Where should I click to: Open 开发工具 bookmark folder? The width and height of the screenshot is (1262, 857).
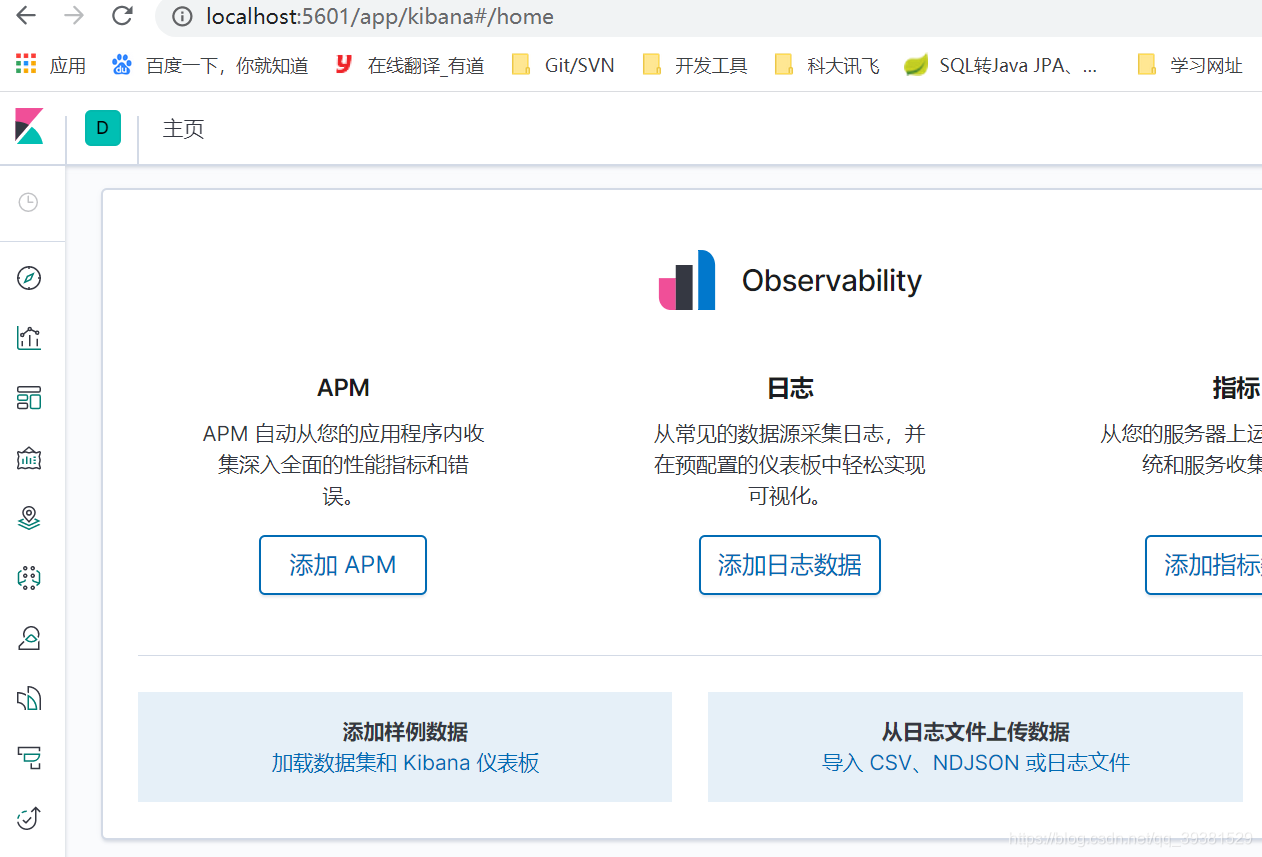(x=695, y=65)
